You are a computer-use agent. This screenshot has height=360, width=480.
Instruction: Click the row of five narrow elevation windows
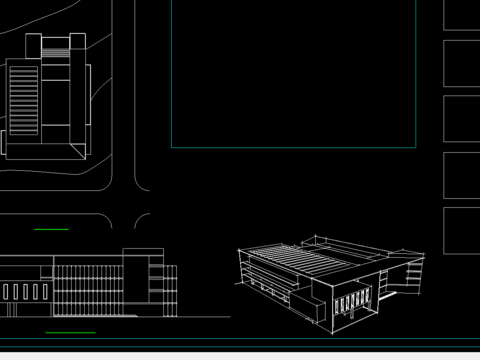tap(25, 292)
